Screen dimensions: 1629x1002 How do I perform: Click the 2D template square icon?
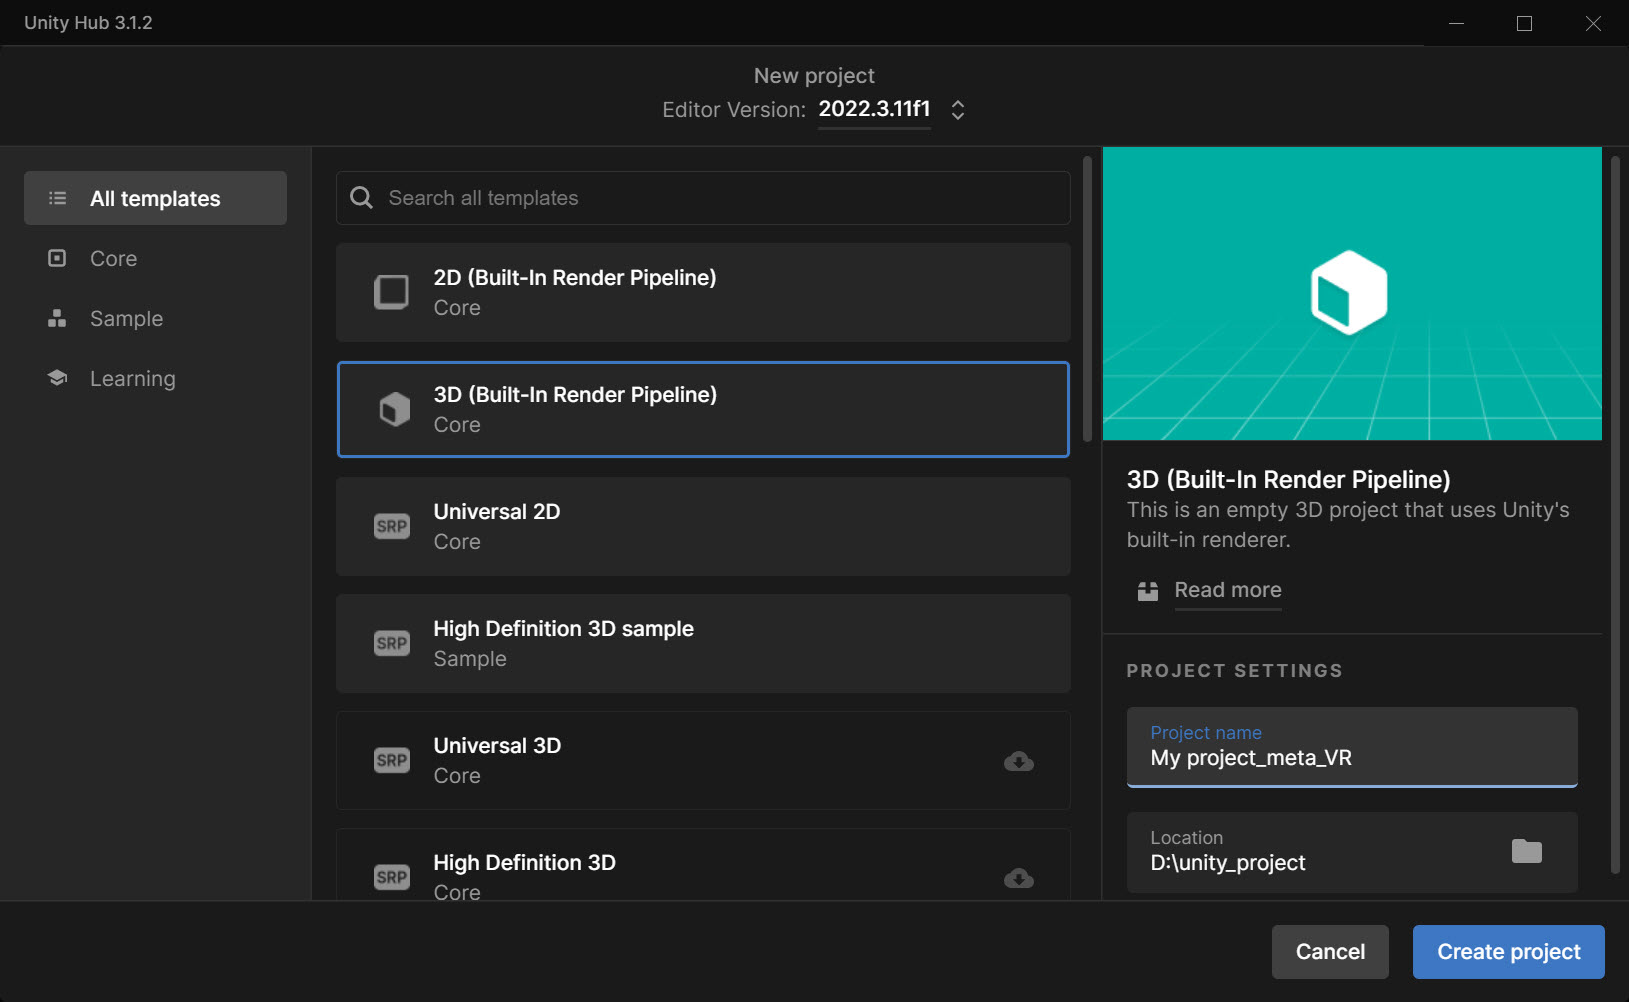[391, 292]
